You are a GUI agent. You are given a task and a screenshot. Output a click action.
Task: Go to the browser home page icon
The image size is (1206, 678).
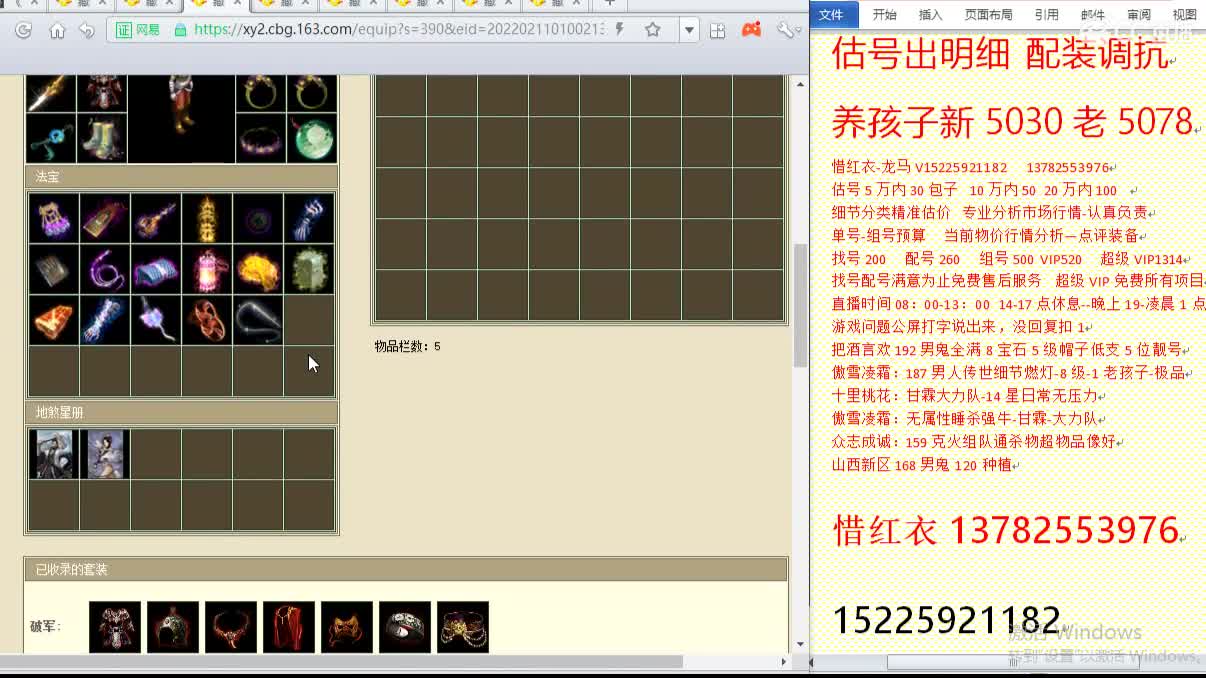click(x=57, y=30)
